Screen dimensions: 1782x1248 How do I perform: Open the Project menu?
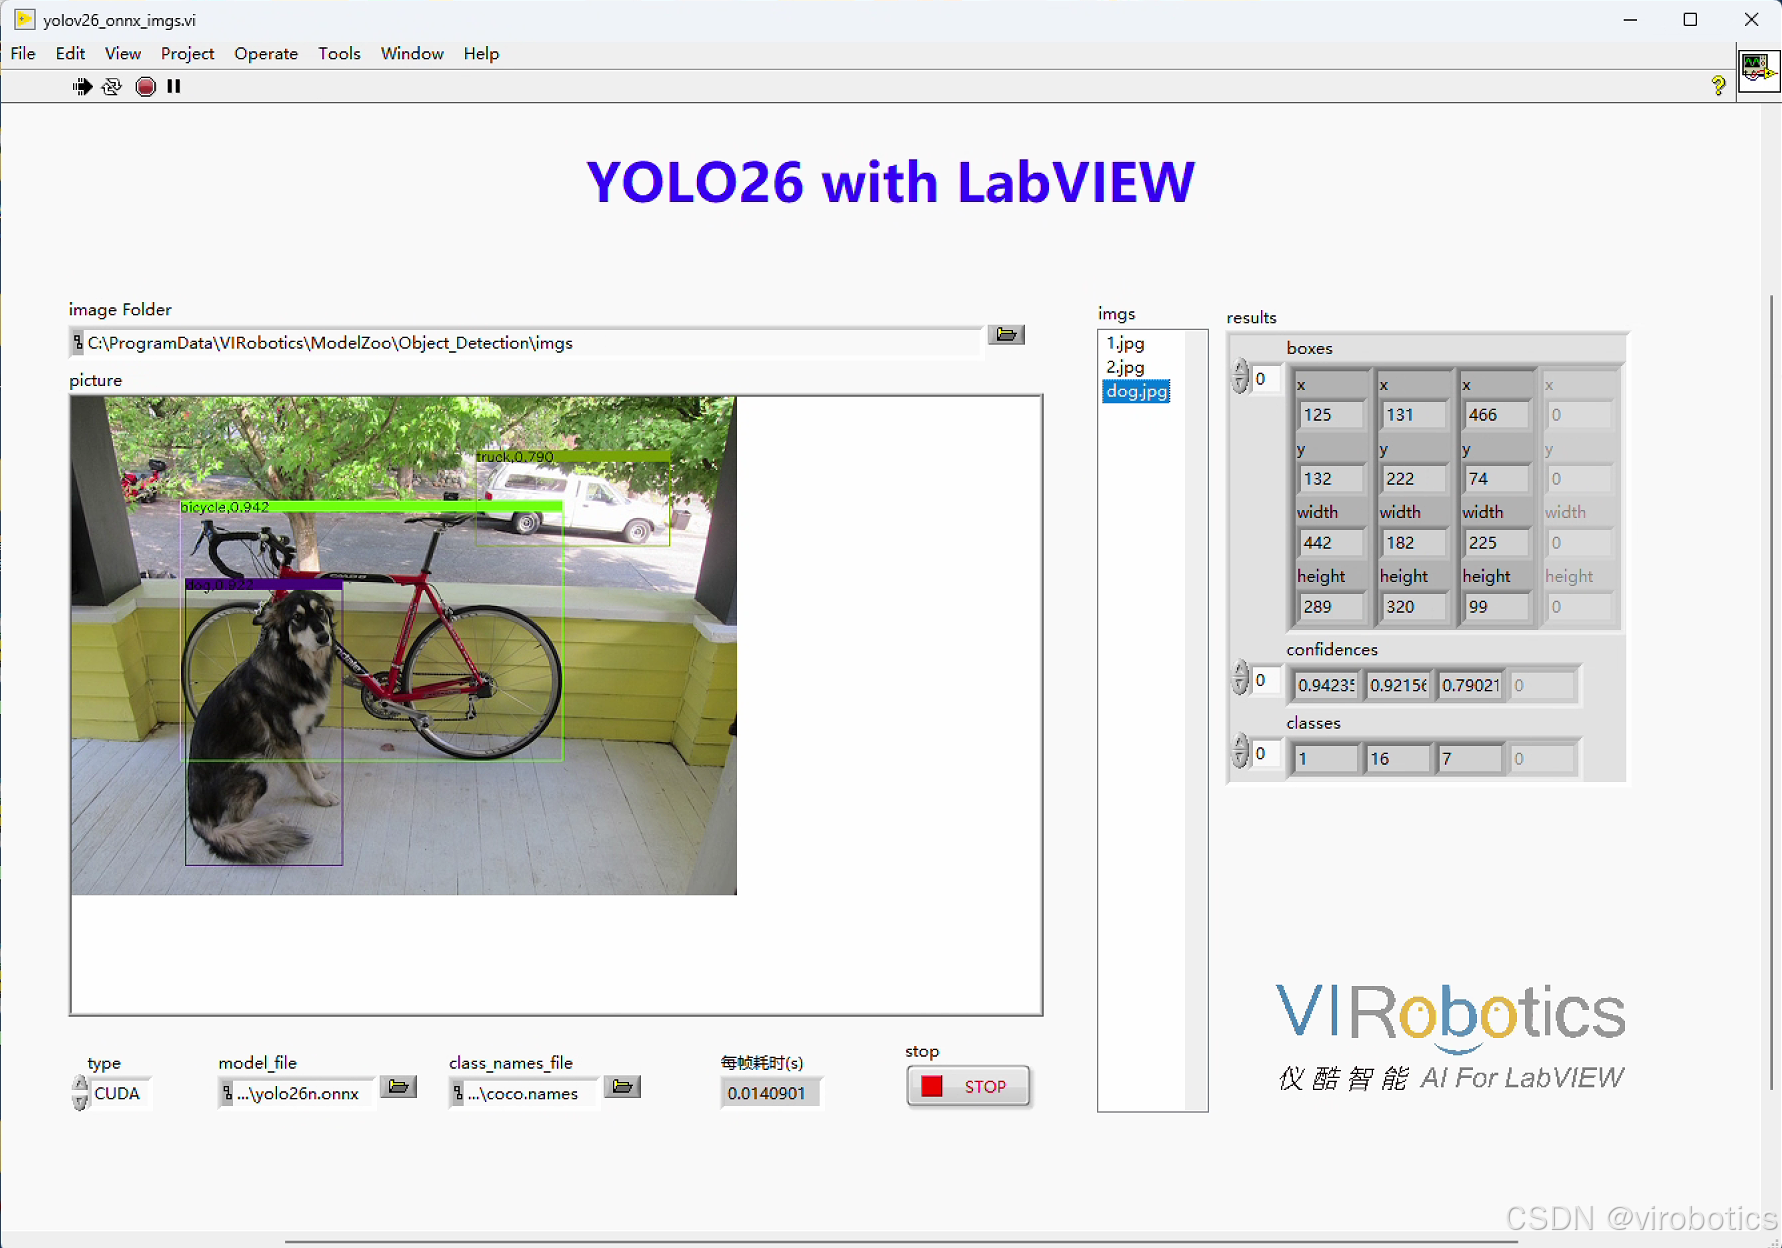[x=187, y=54]
